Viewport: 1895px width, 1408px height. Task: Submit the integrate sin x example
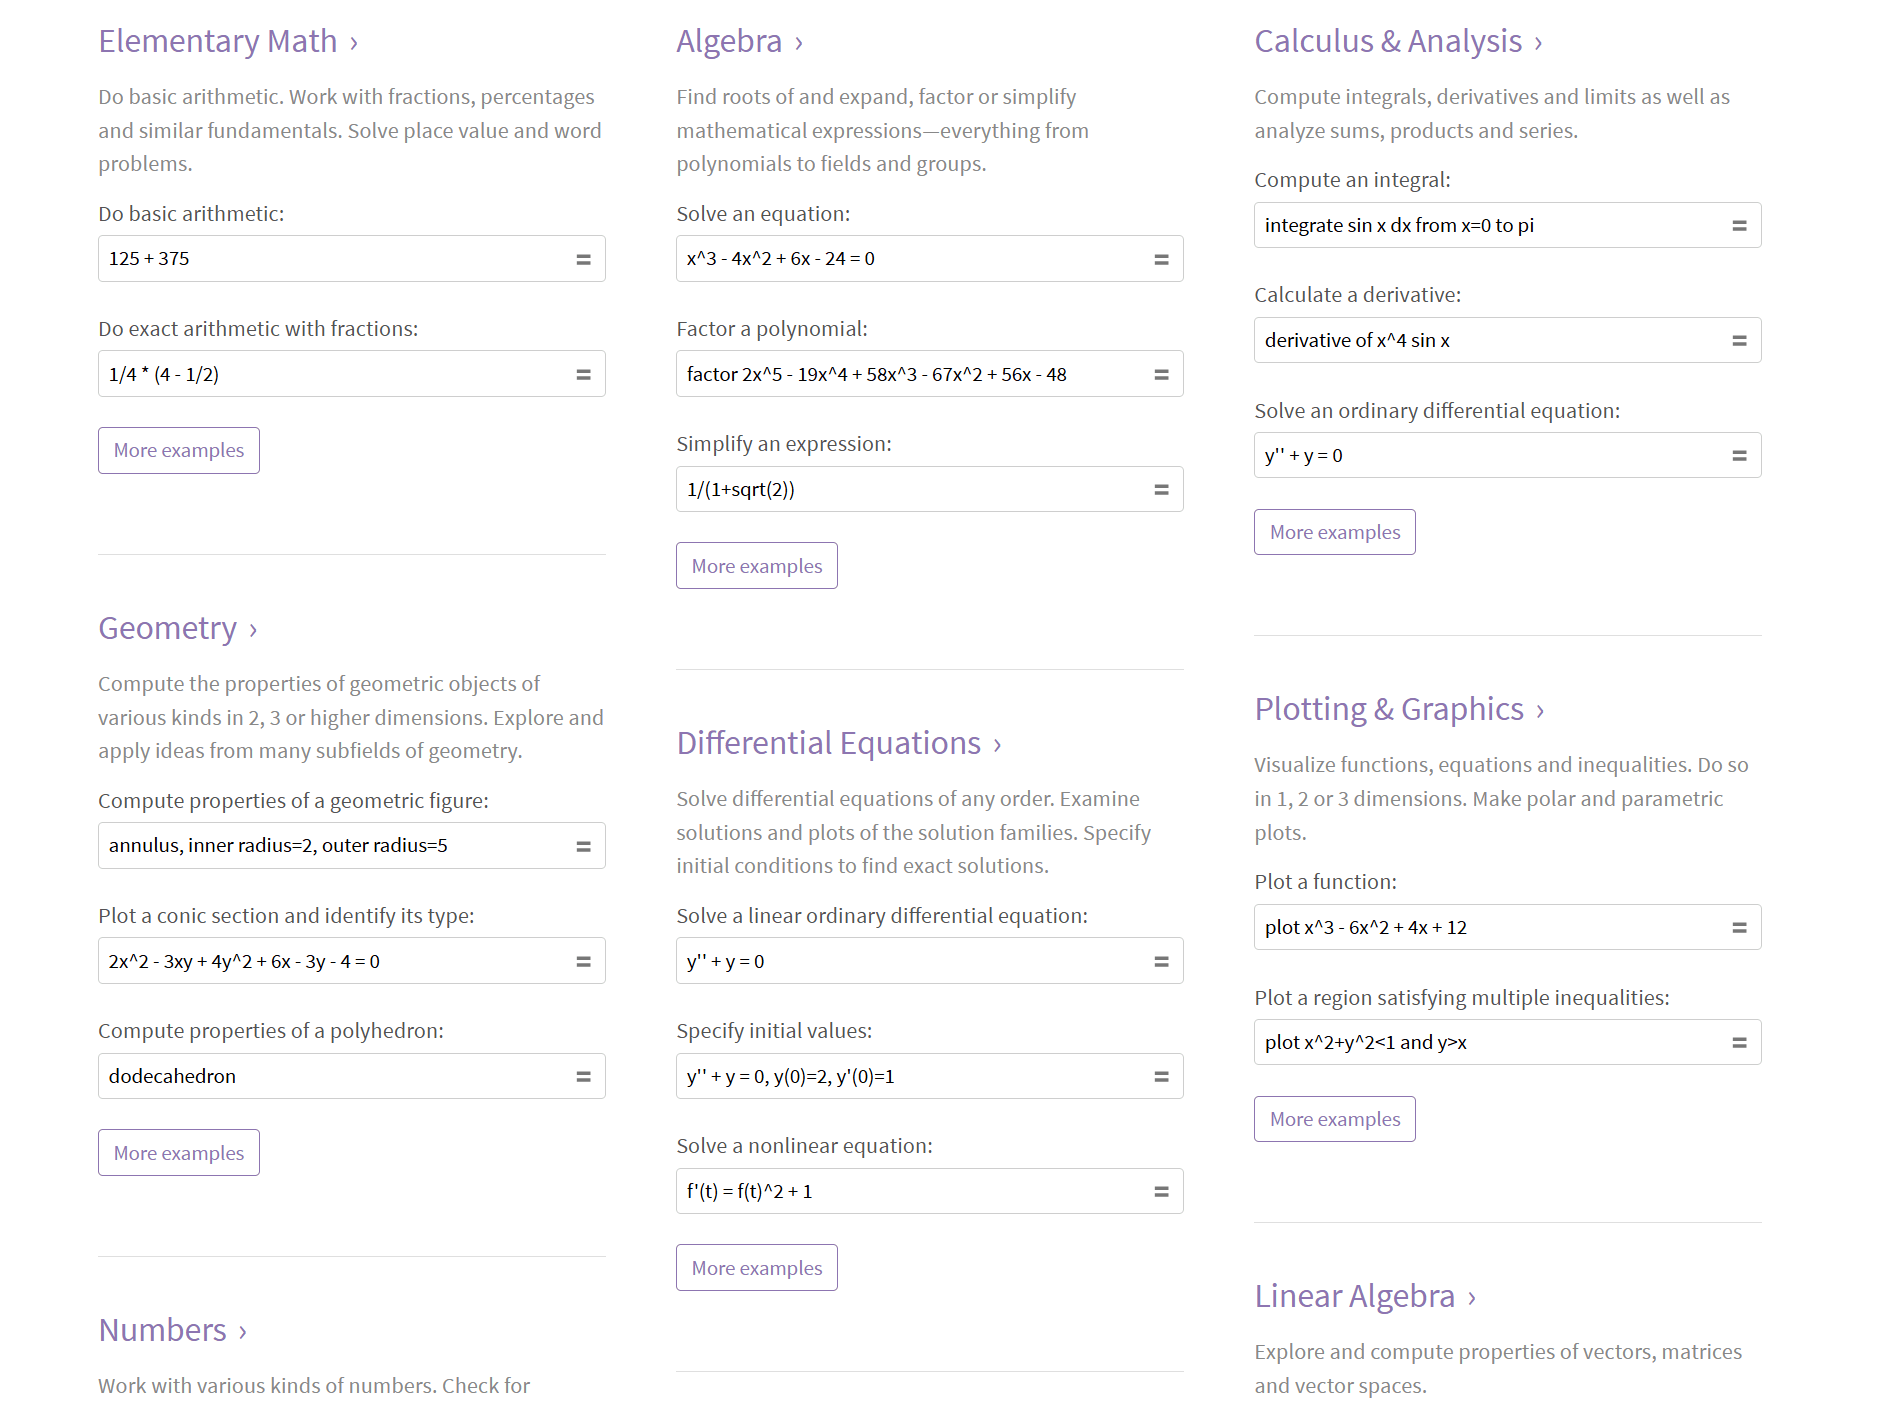point(1740,225)
